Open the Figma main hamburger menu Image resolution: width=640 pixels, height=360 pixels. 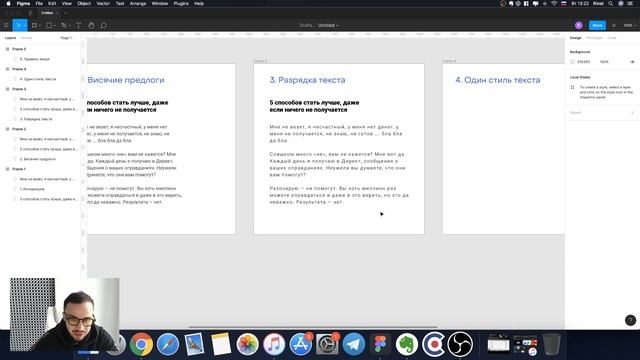tap(6, 25)
